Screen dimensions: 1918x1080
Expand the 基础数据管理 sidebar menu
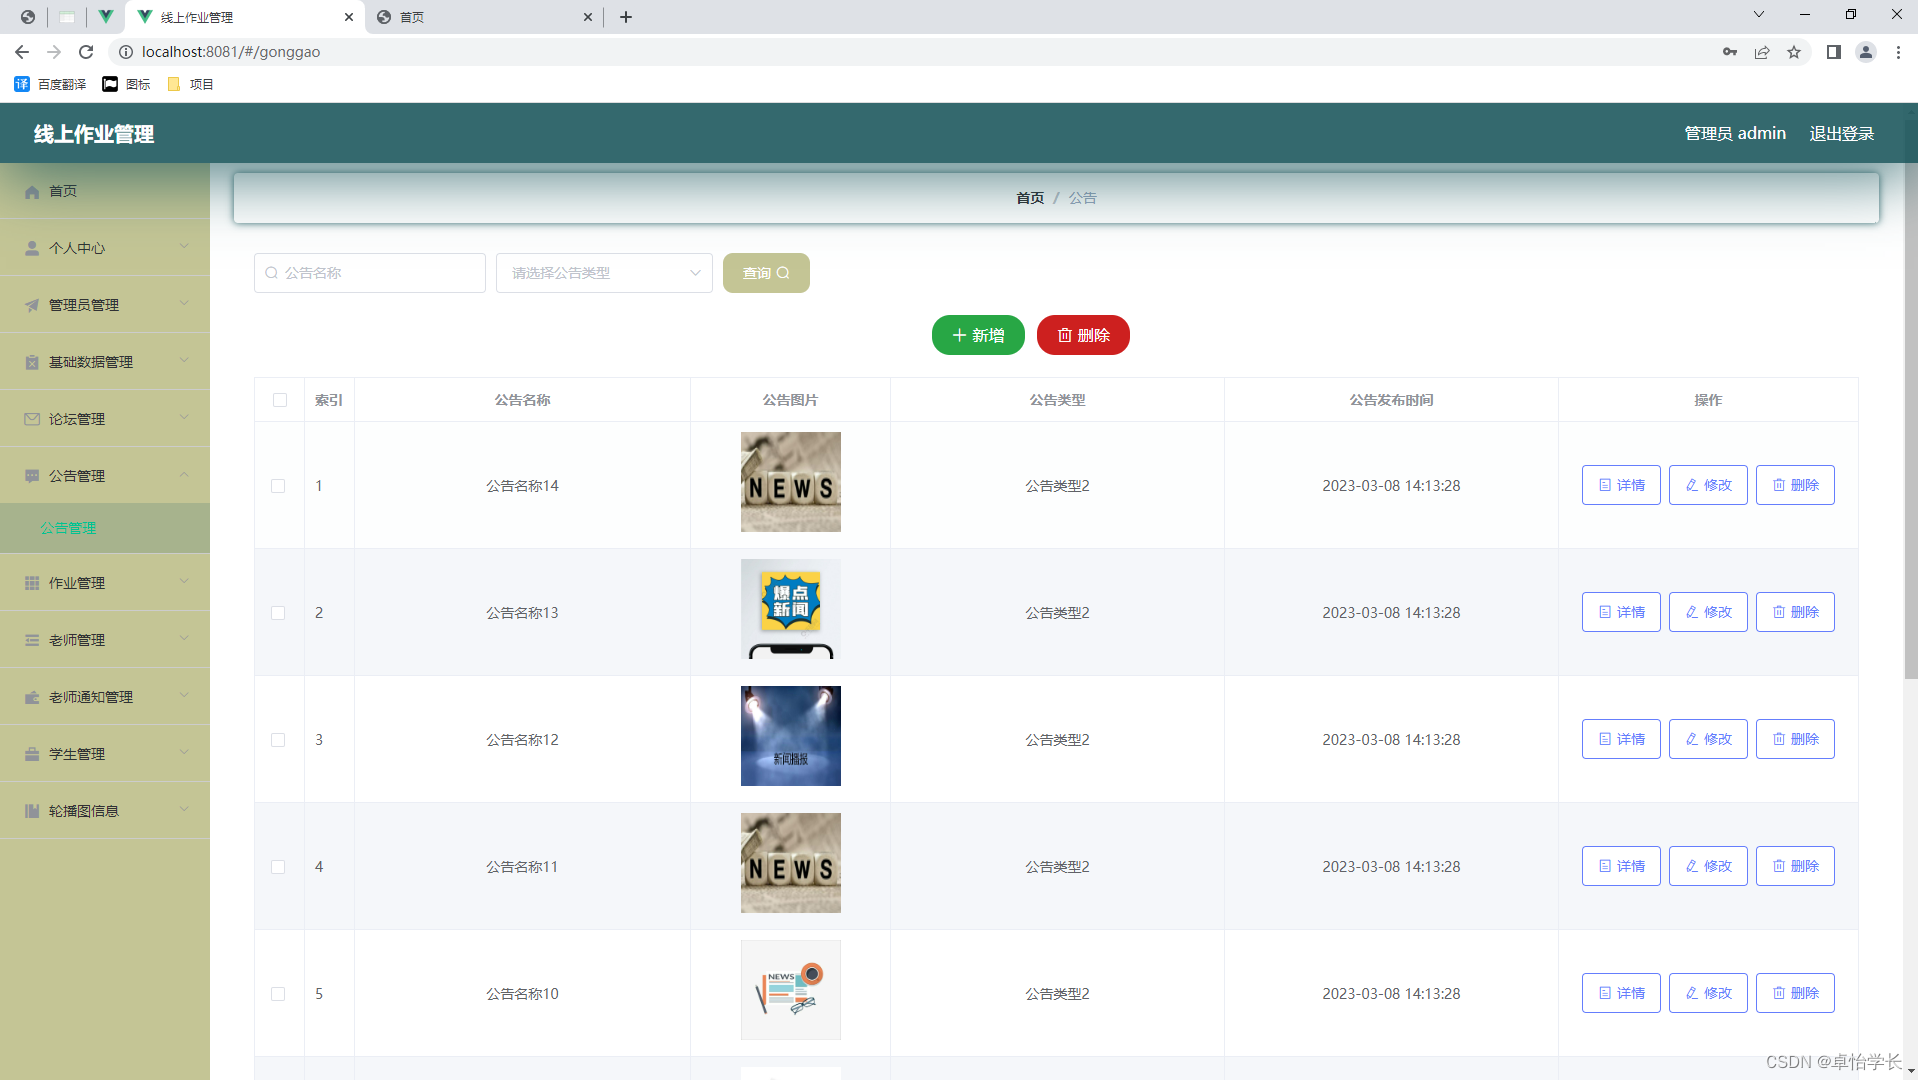click(x=105, y=362)
